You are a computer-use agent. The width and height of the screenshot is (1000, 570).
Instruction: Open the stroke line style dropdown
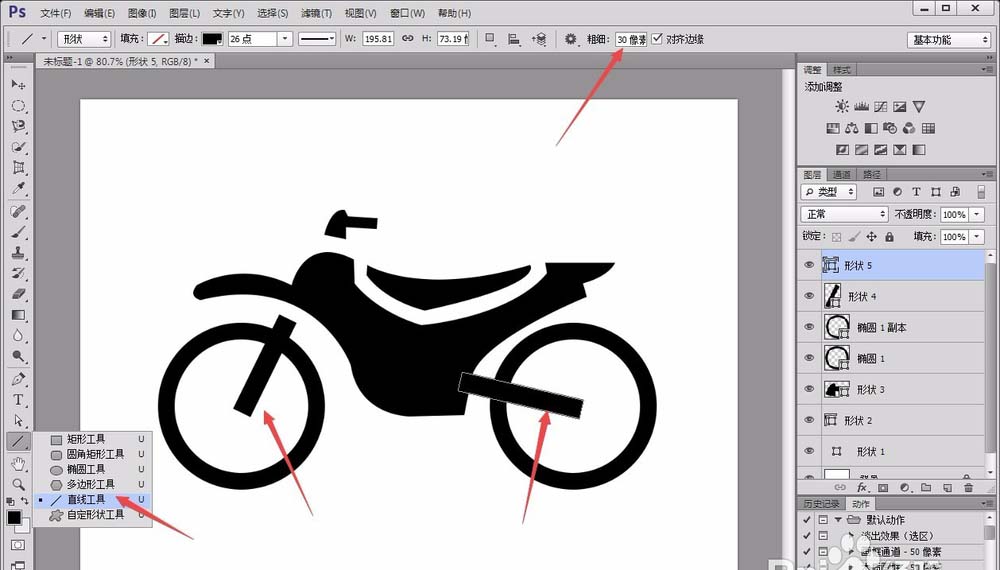[317, 39]
